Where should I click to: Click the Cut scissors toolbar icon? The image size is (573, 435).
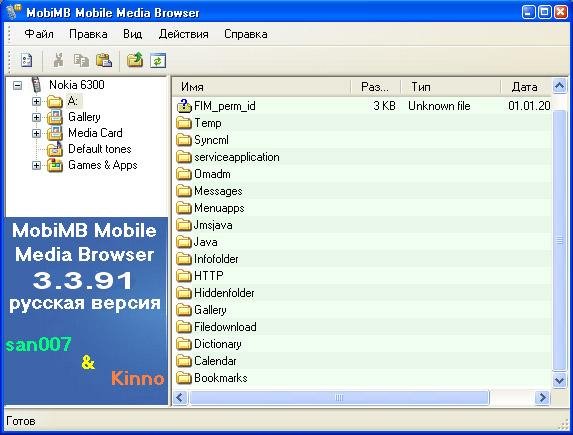[58, 60]
